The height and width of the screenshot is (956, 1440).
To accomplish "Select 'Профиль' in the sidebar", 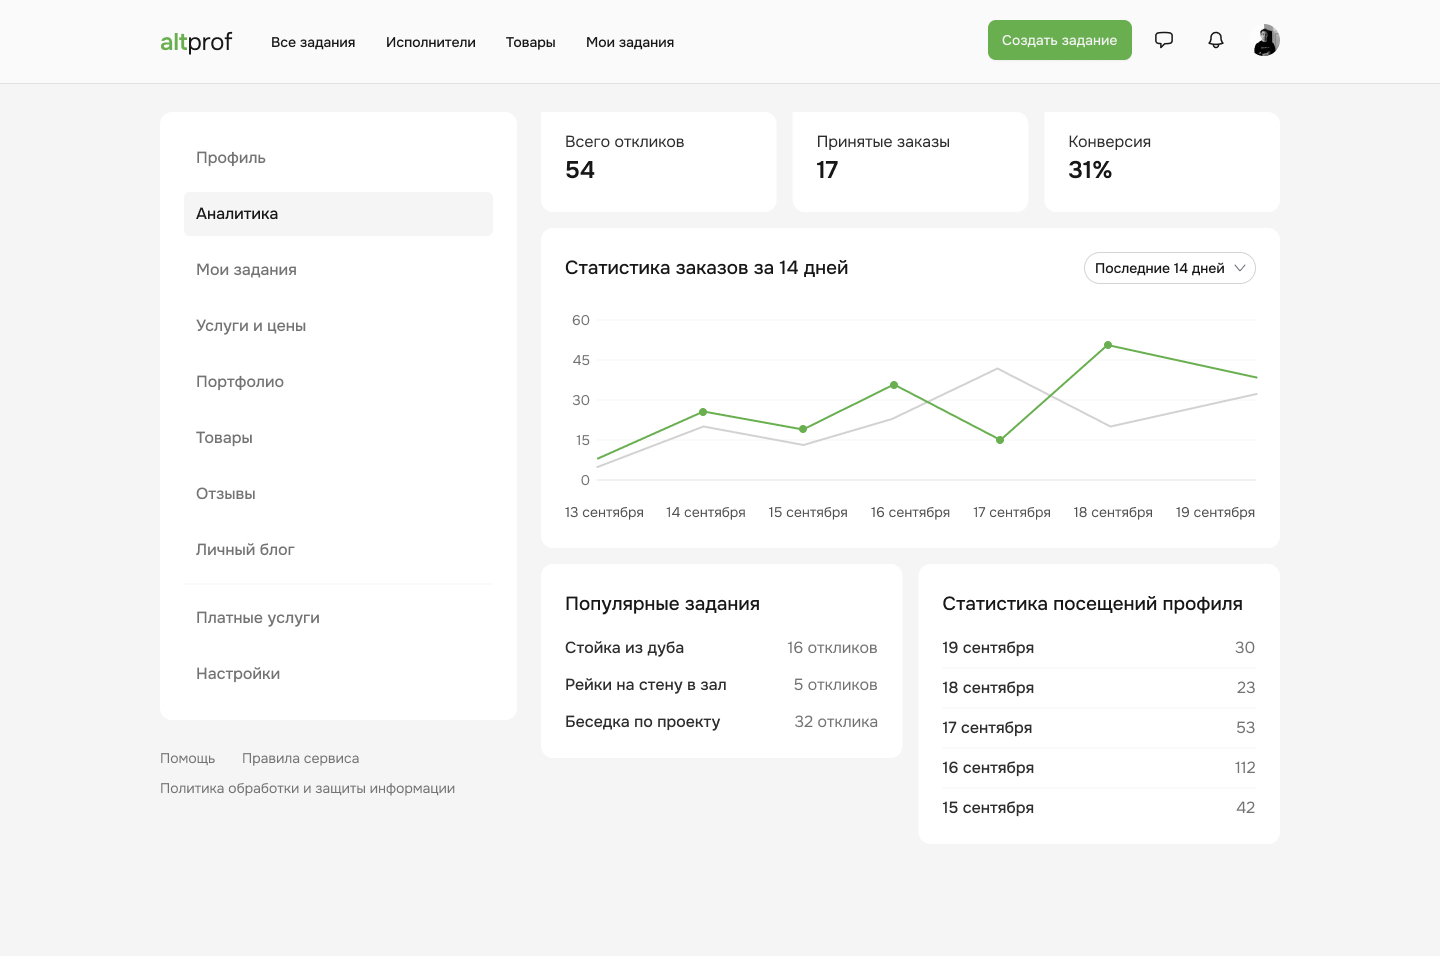I will pyautogui.click(x=231, y=158).
